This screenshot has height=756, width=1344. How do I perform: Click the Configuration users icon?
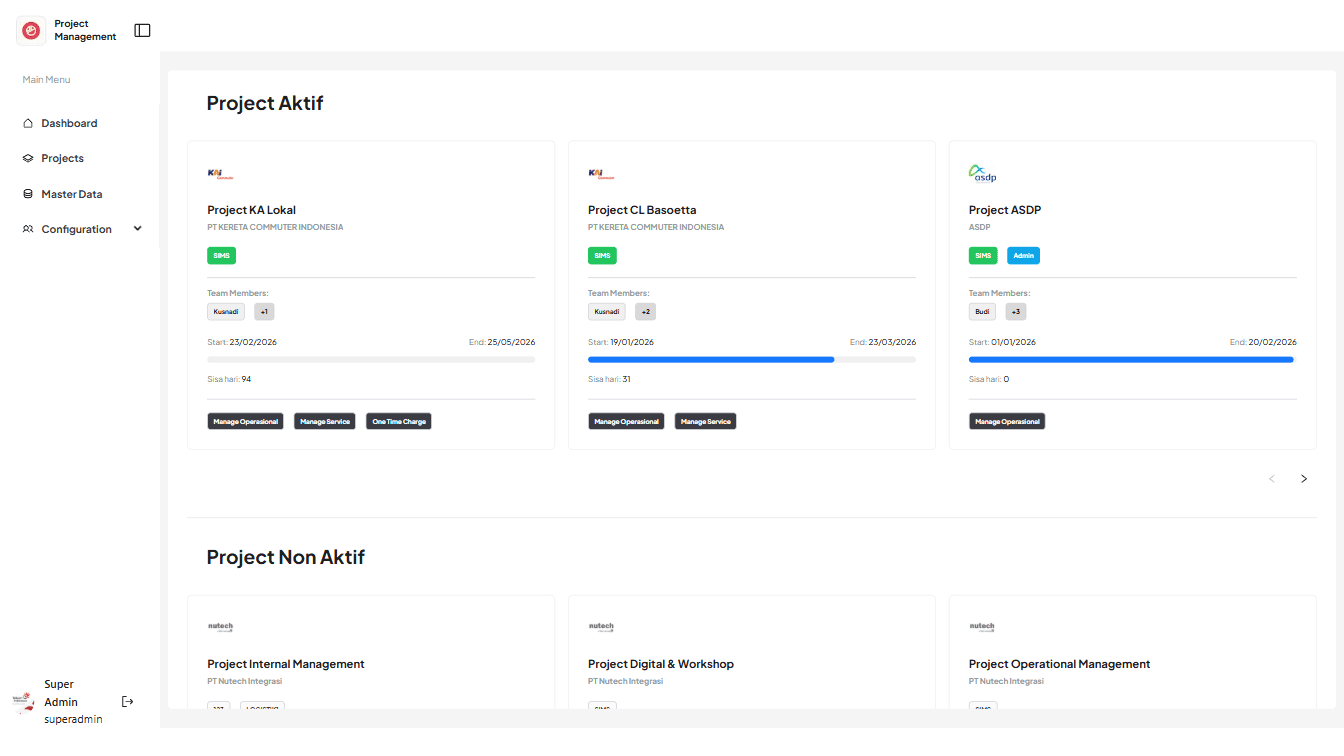point(28,229)
